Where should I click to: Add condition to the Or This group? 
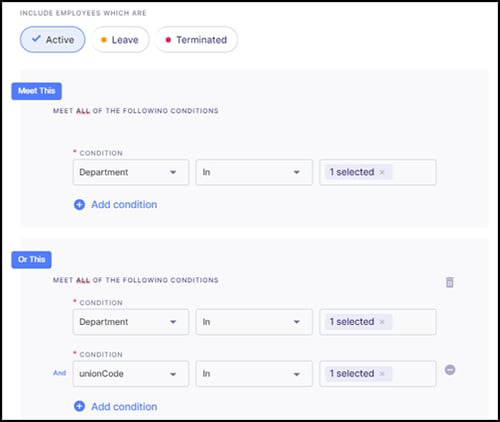click(116, 406)
